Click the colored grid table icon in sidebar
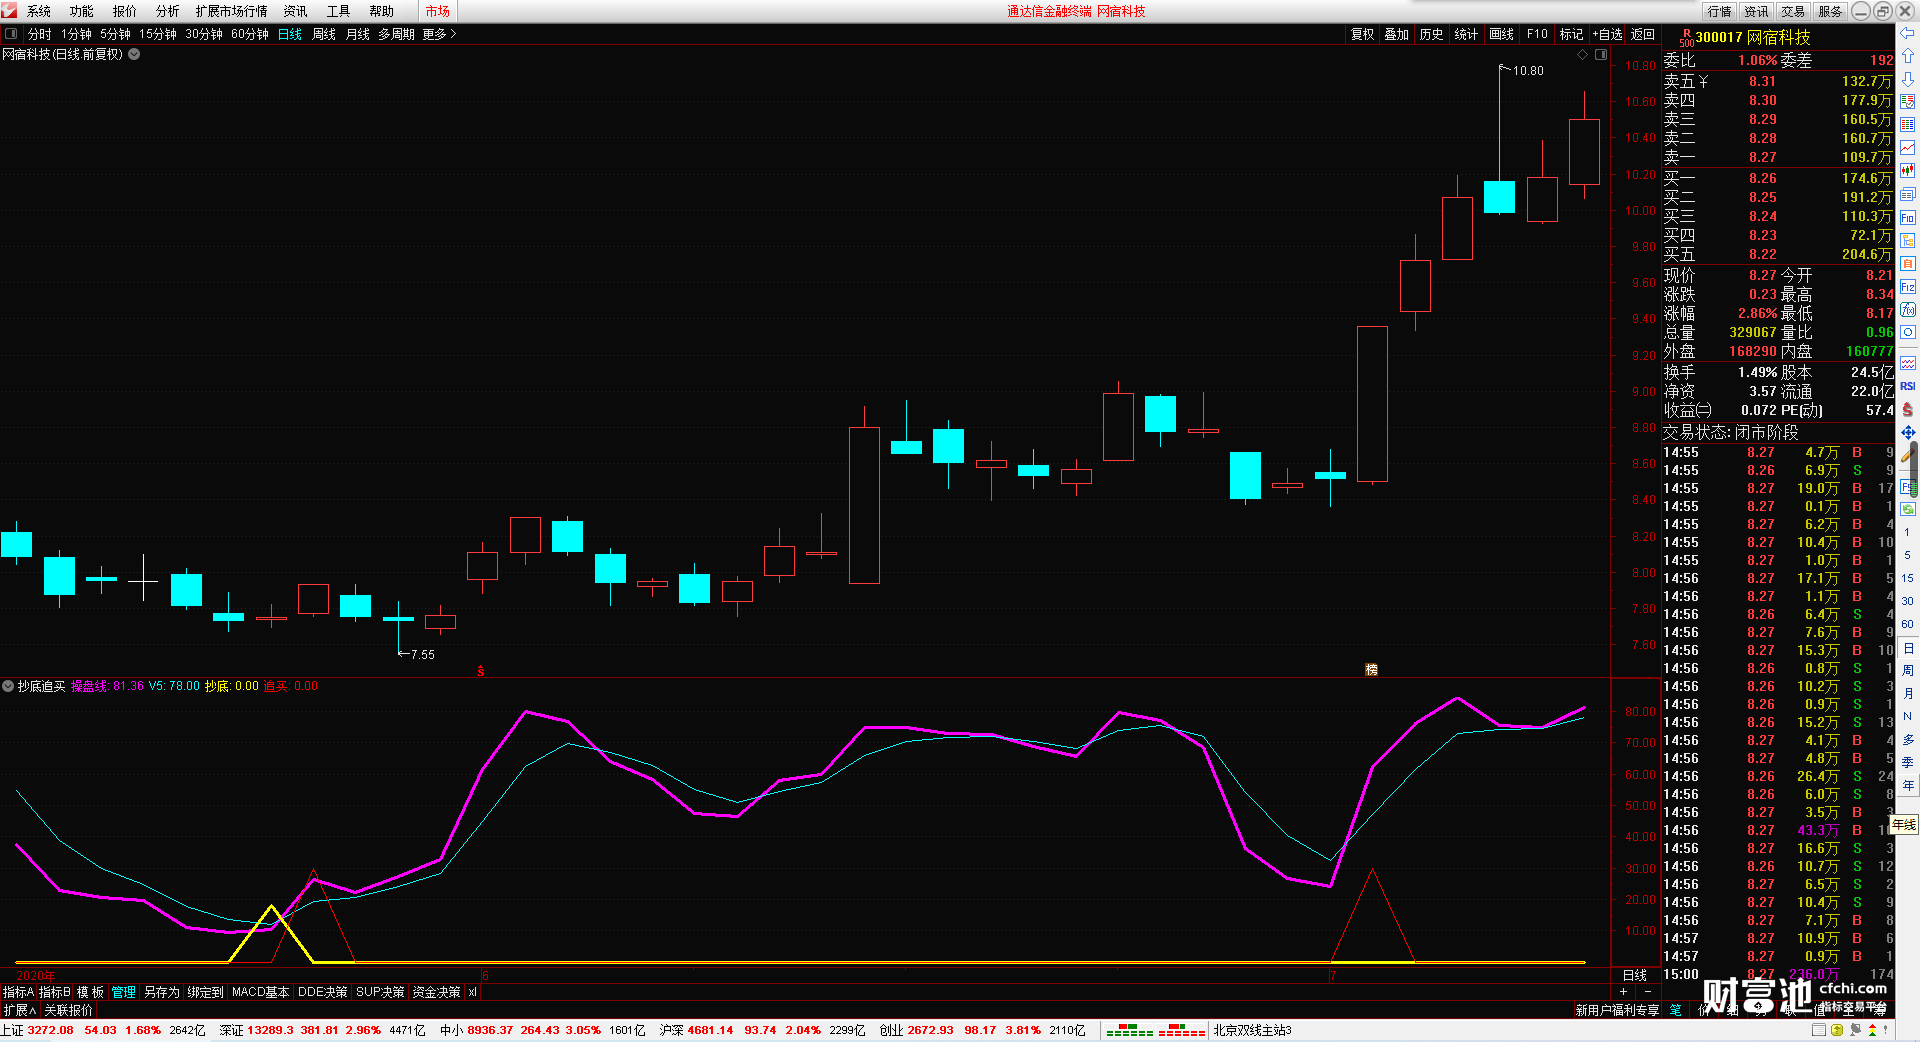 [1908, 125]
